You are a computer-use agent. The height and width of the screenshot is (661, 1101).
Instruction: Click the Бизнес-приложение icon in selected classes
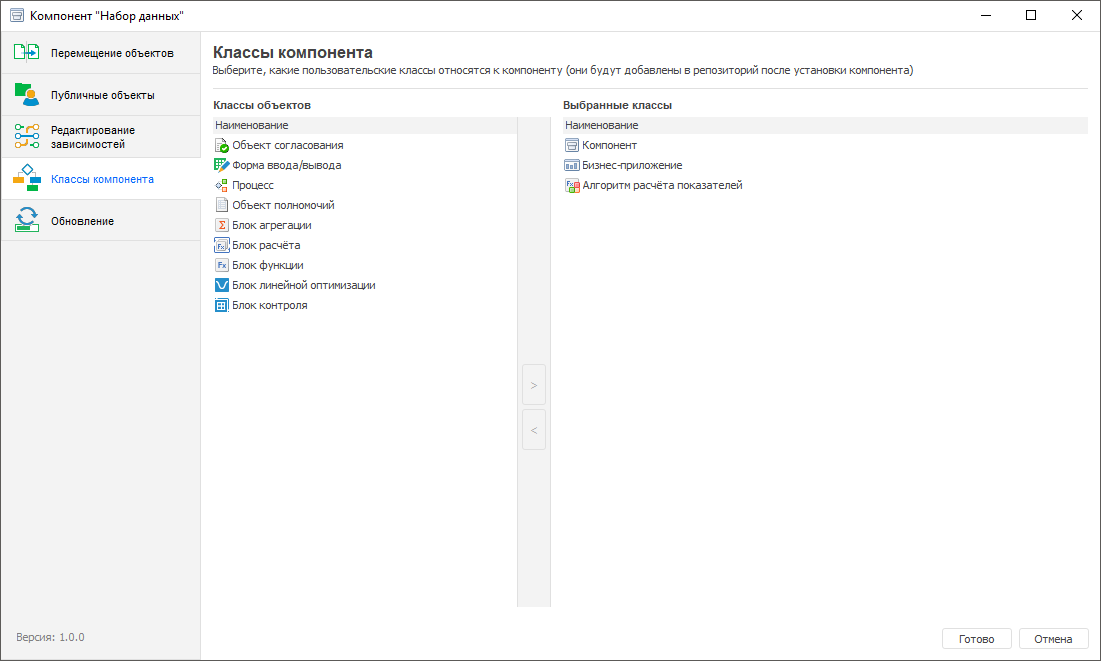[572, 166]
